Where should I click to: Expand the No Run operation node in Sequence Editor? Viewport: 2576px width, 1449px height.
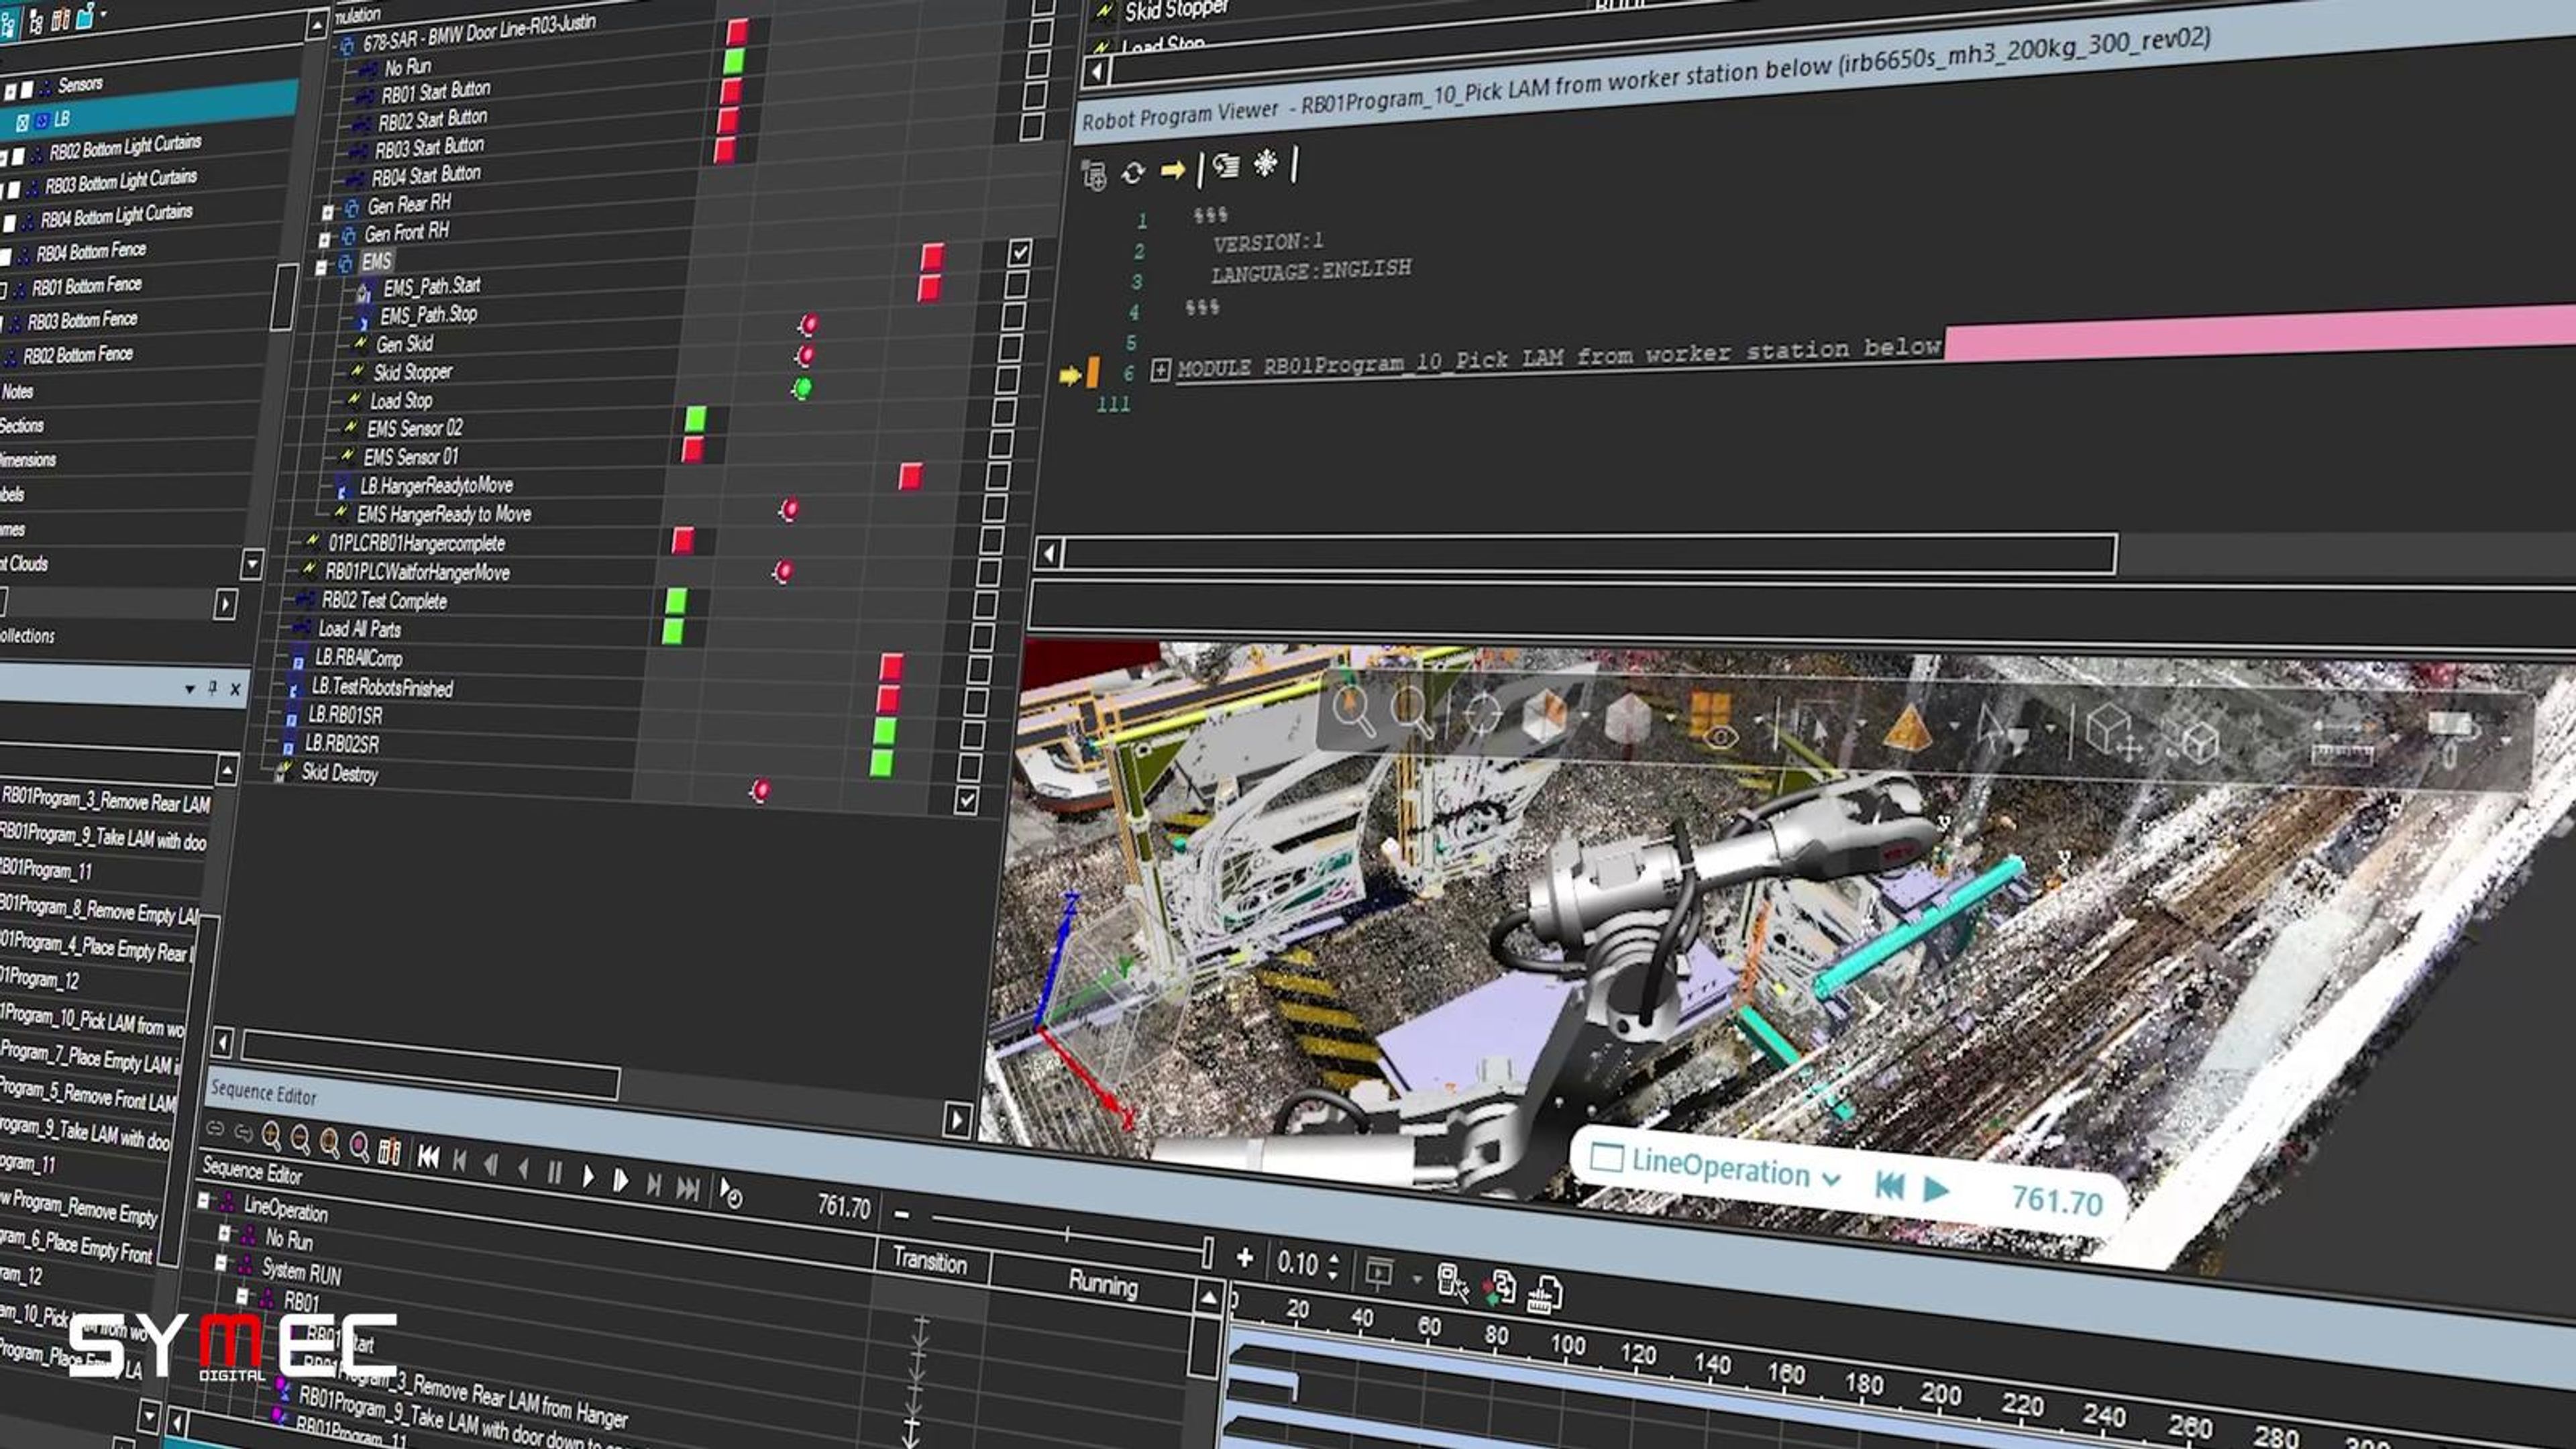pyautogui.click(x=224, y=1233)
